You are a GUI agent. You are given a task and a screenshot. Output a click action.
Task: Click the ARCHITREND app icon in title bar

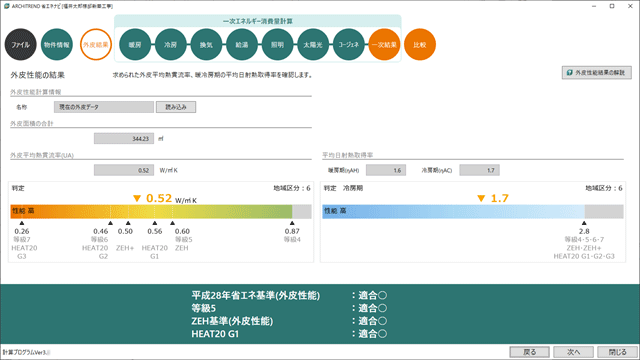click(x=6, y=6)
